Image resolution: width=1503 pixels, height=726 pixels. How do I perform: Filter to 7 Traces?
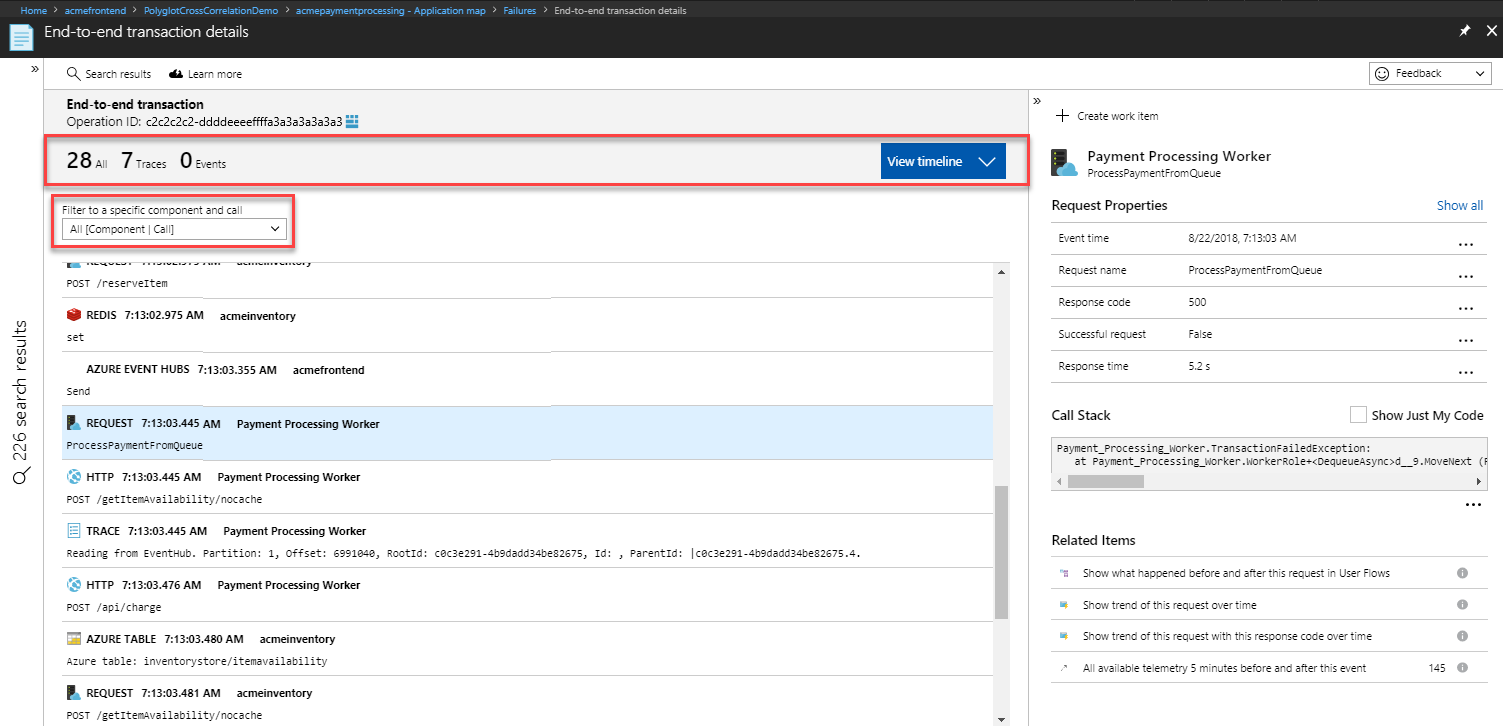click(144, 161)
